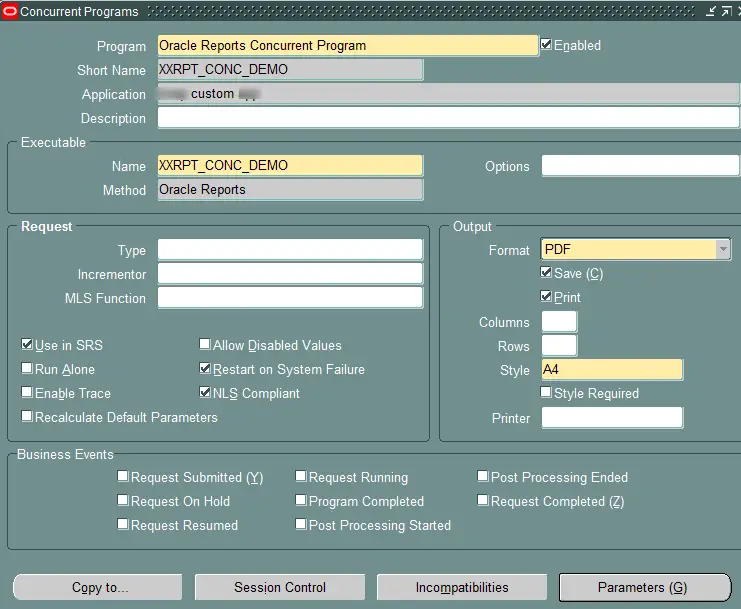The width and height of the screenshot is (741, 609).
Task: Click the Executable Name field
Action: click(290, 165)
